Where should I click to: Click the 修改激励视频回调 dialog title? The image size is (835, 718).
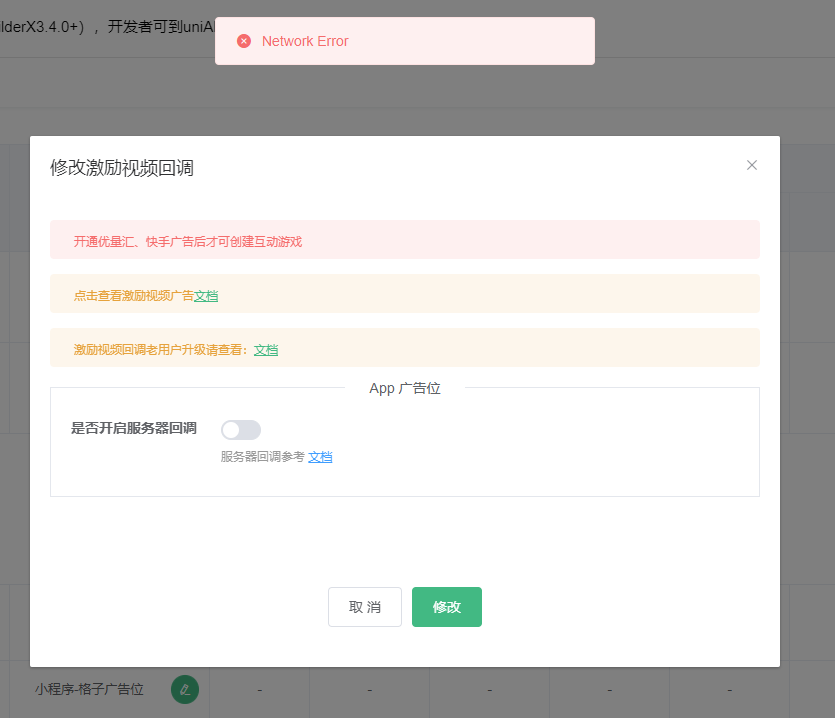[122, 168]
